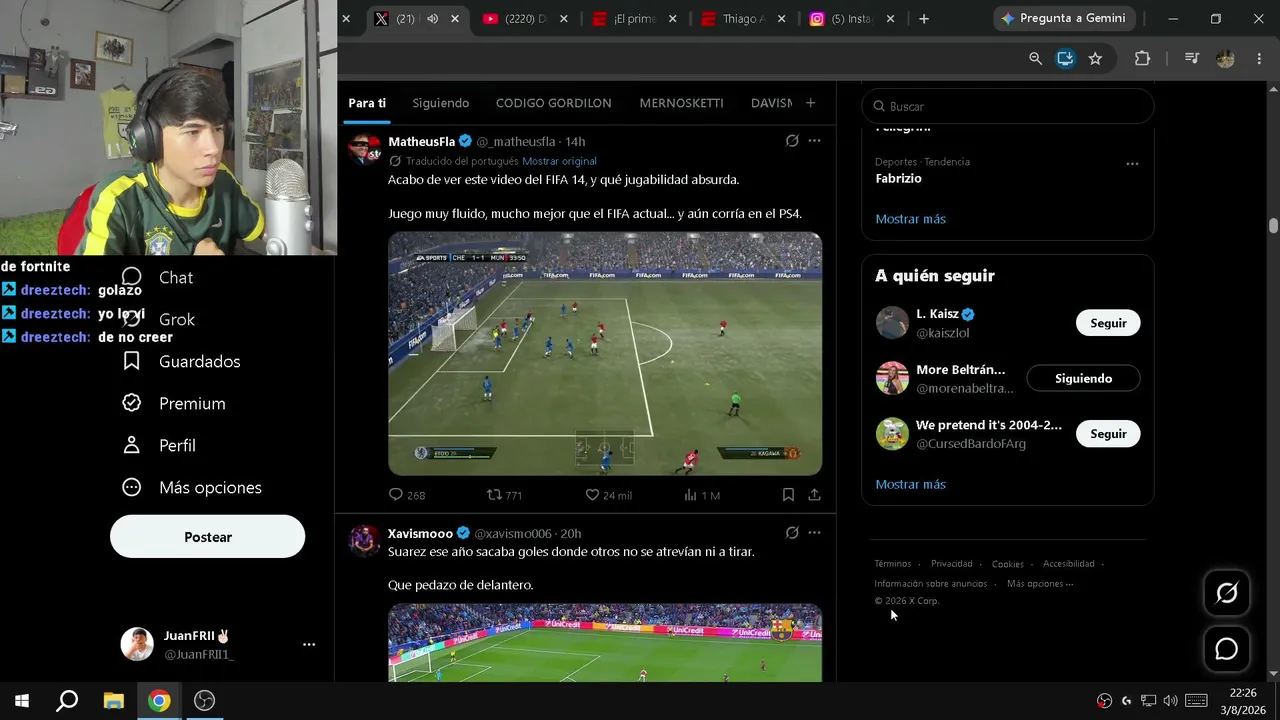Bookmark the MatheusFla post
The height and width of the screenshot is (720, 1280).
coord(788,495)
